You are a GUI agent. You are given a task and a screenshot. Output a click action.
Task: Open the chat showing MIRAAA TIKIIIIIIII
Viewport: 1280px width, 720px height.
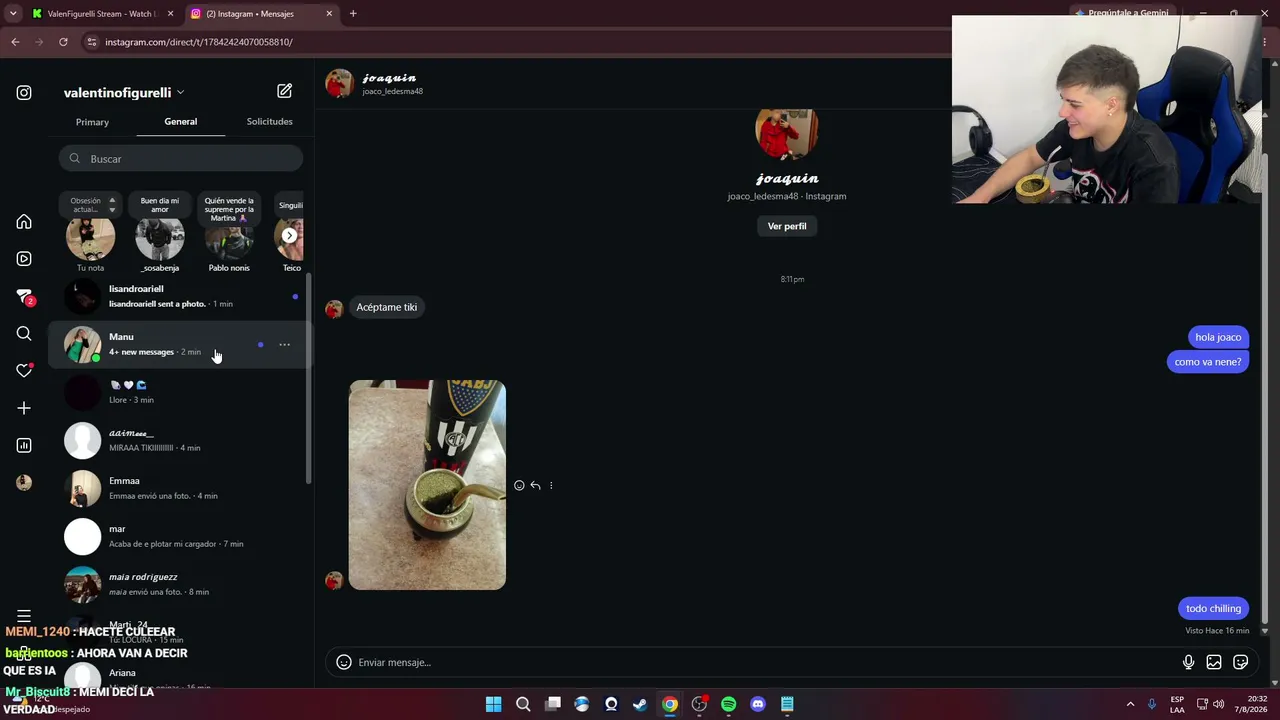181,441
